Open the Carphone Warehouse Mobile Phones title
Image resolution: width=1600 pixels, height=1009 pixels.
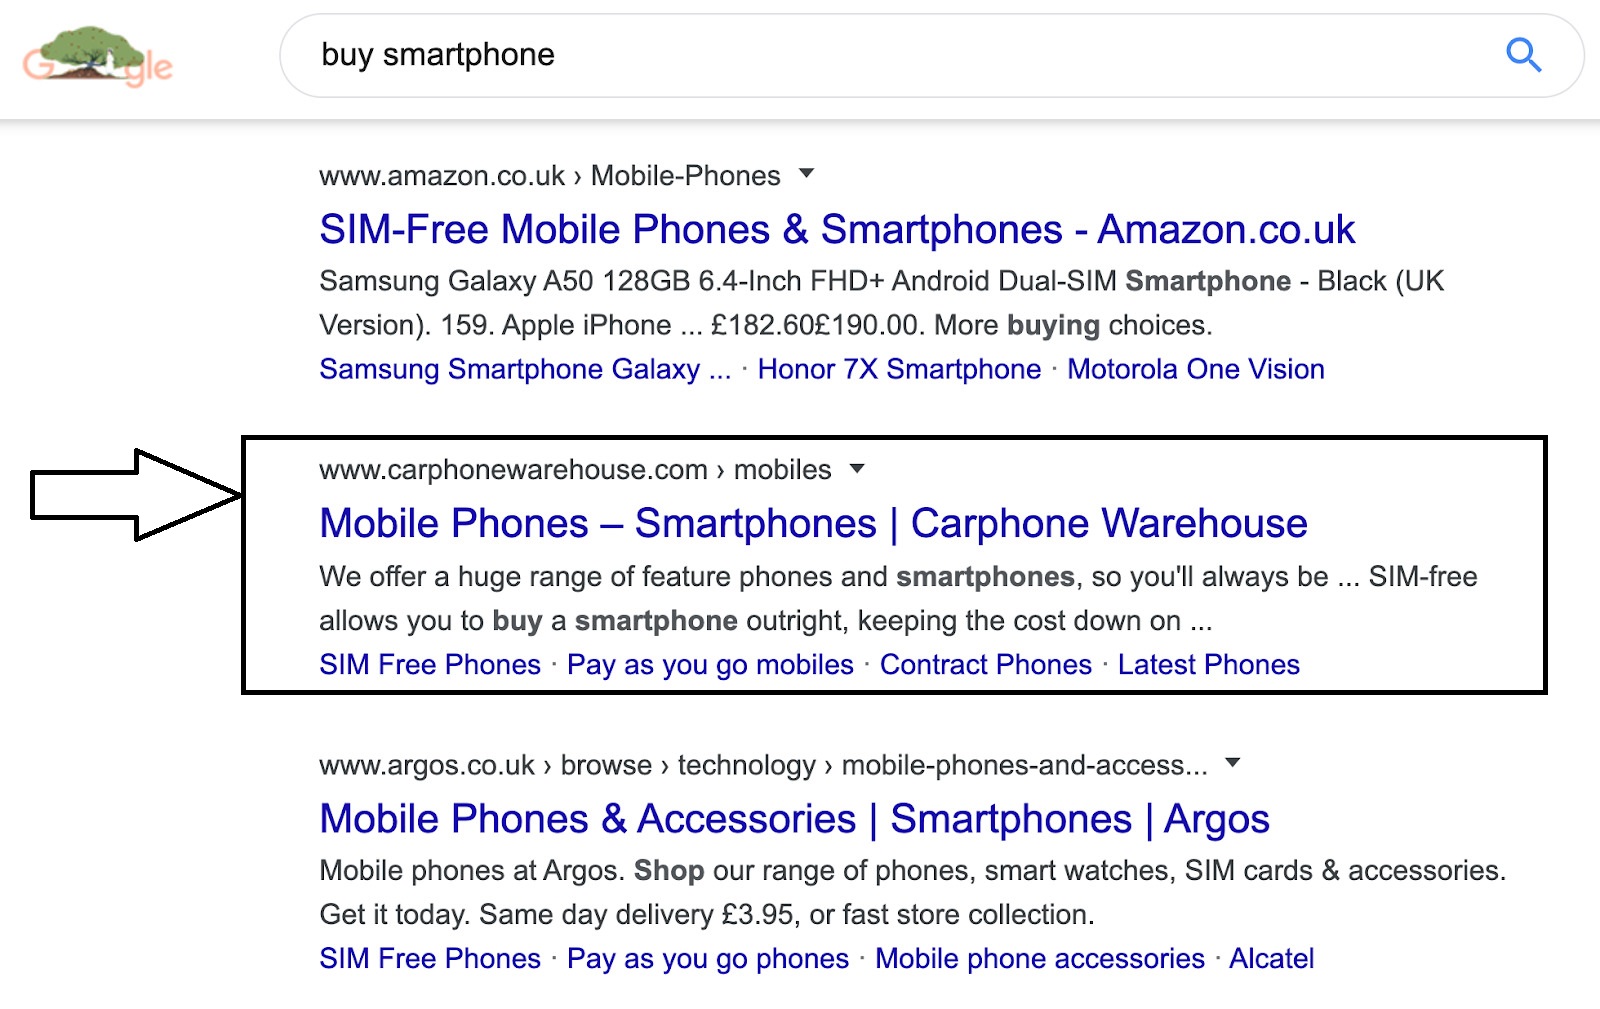tap(813, 524)
